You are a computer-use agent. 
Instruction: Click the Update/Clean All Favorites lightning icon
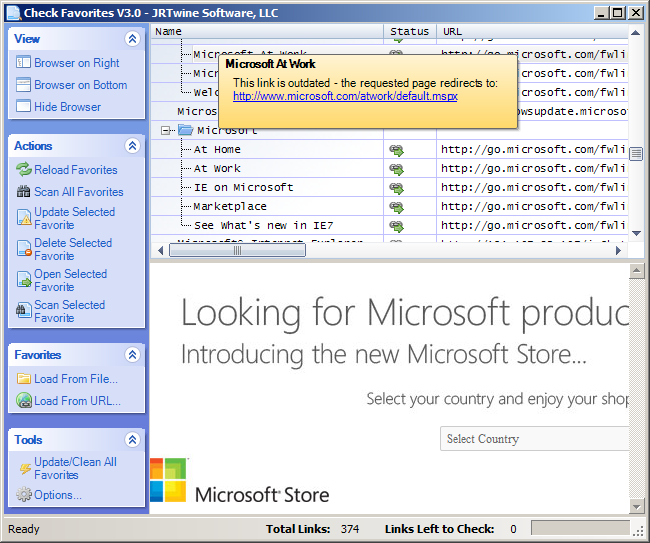(24, 468)
